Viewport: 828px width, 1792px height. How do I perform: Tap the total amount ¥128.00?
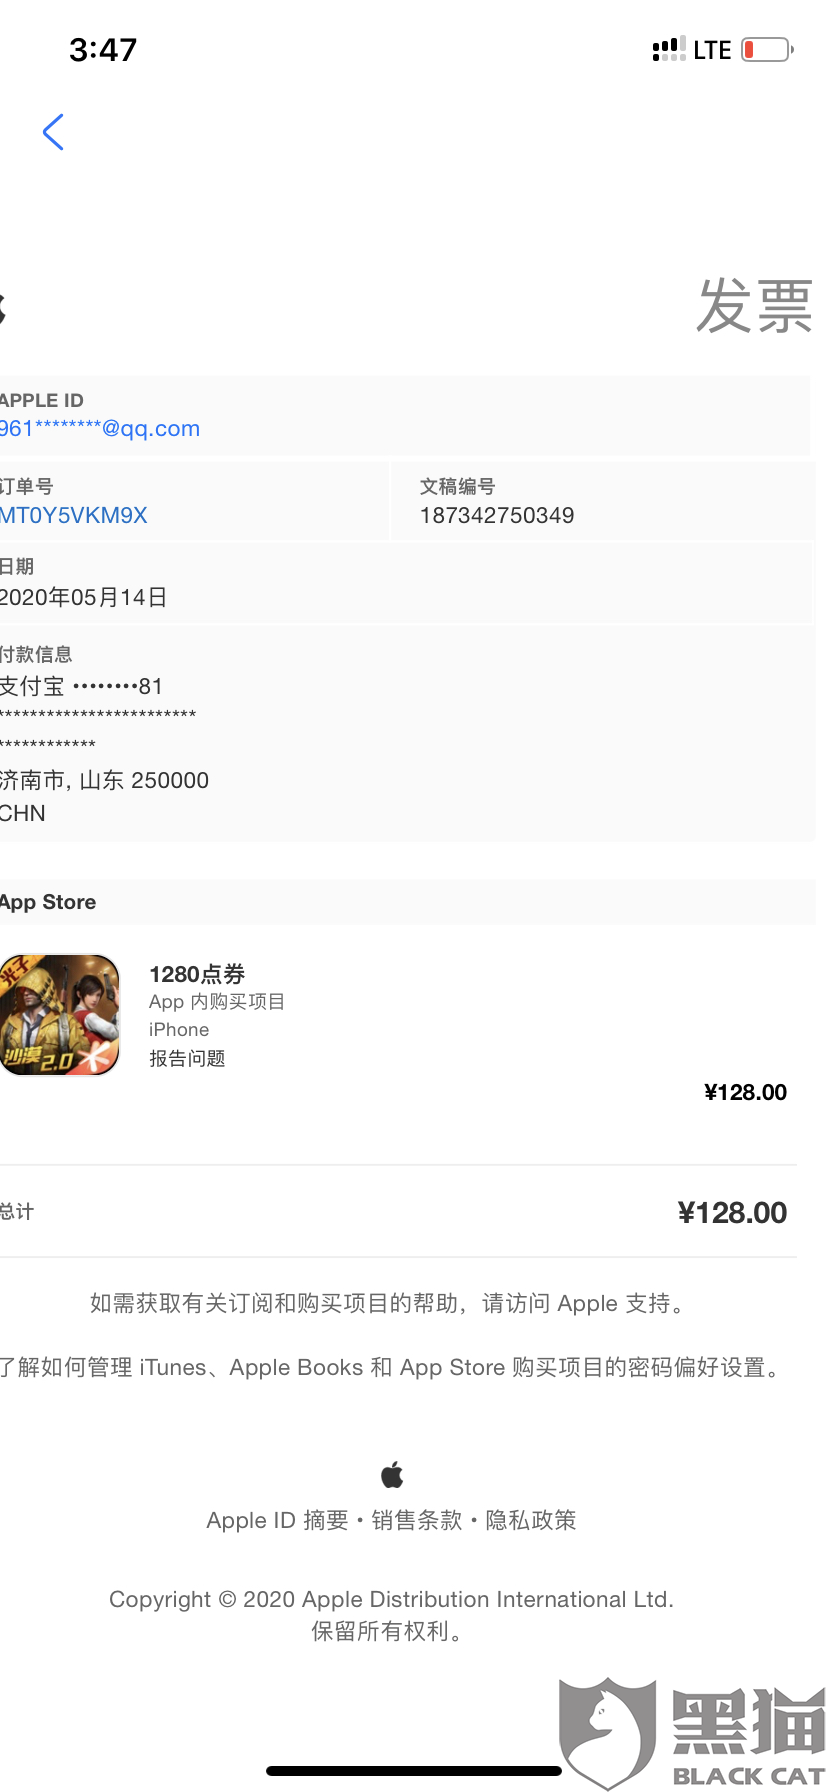(x=732, y=1213)
